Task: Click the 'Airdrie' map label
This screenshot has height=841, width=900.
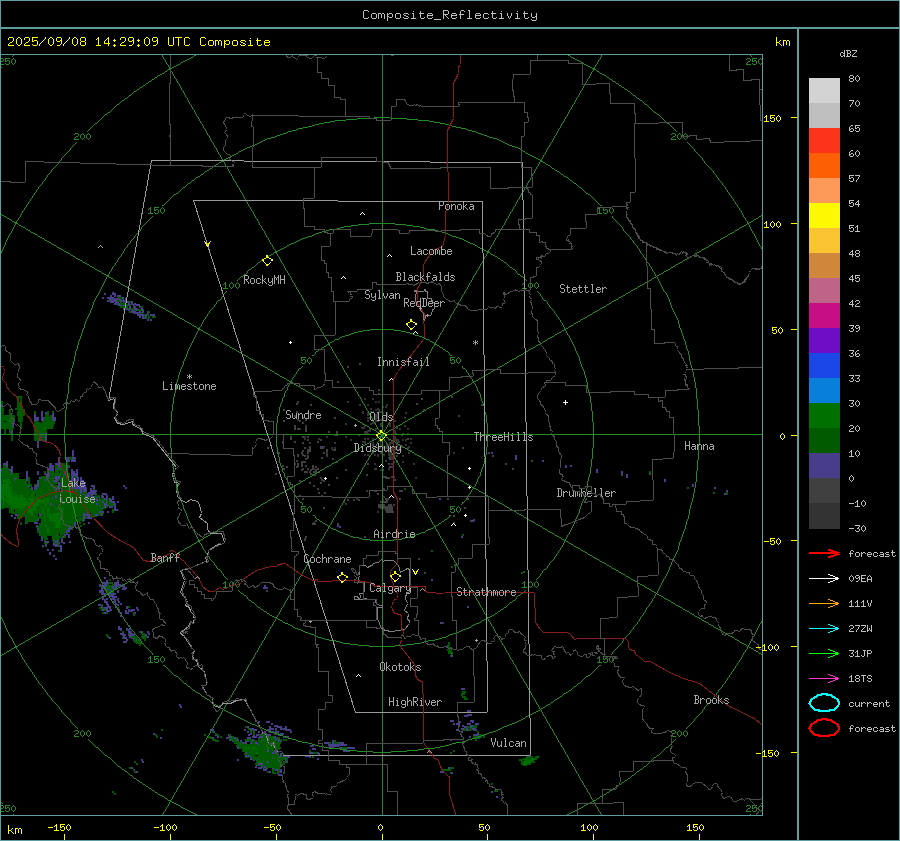Action: tap(394, 534)
